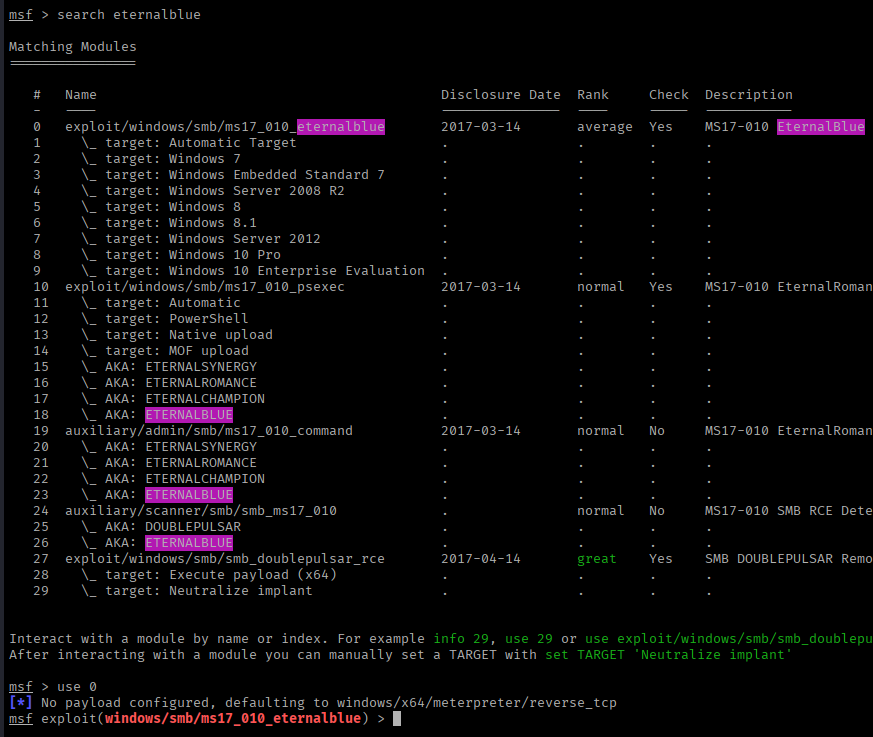Click the green 'great' rank value

(x=597, y=559)
